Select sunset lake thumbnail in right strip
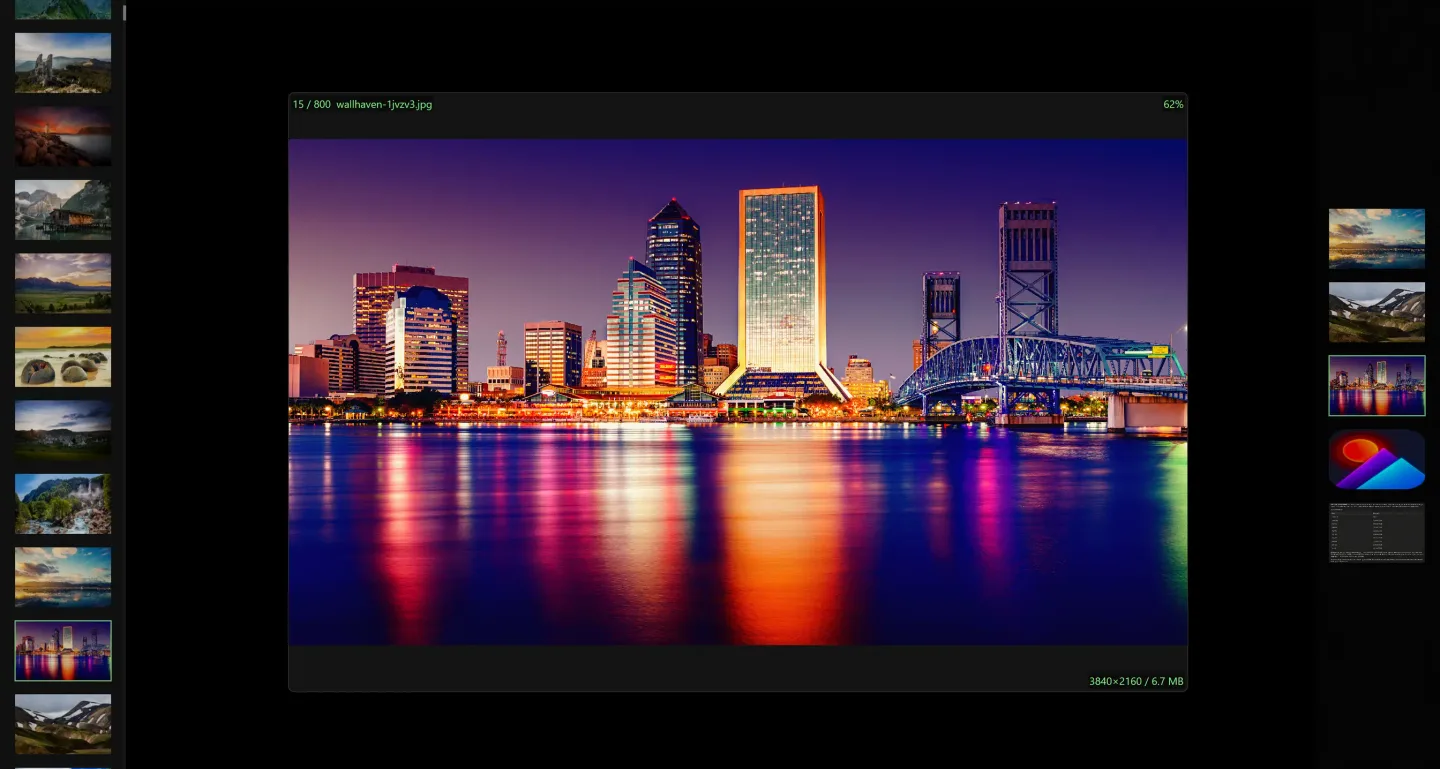The width and height of the screenshot is (1440, 769). click(1377, 238)
